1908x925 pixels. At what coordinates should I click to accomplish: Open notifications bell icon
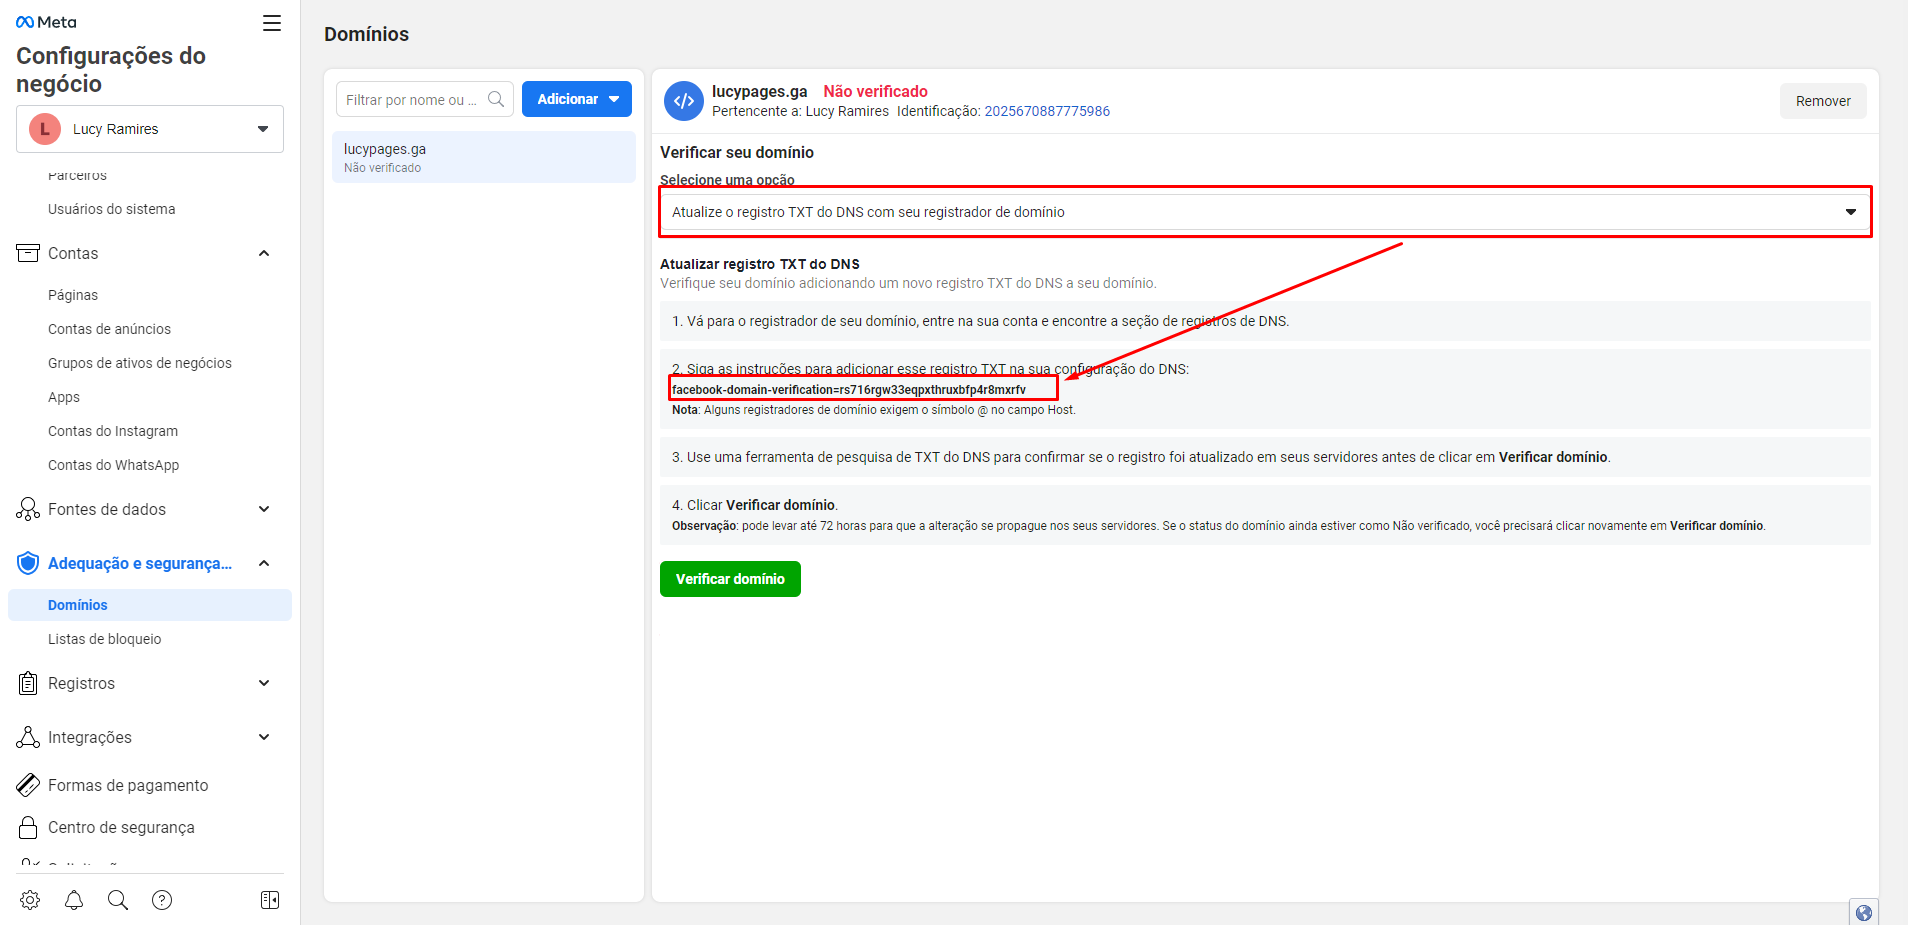click(x=74, y=900)
